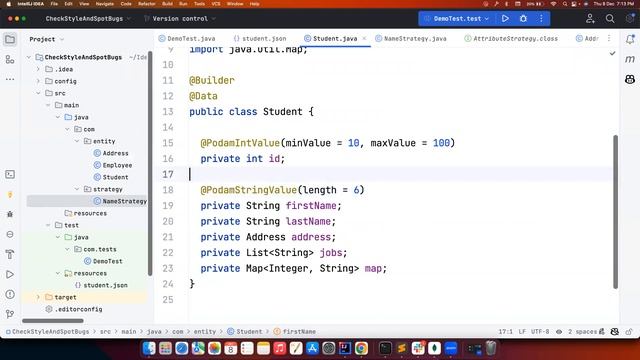Debug DemoTest.test with bug icon
This screenshot has height=360, width=640.
click(523, 19)
